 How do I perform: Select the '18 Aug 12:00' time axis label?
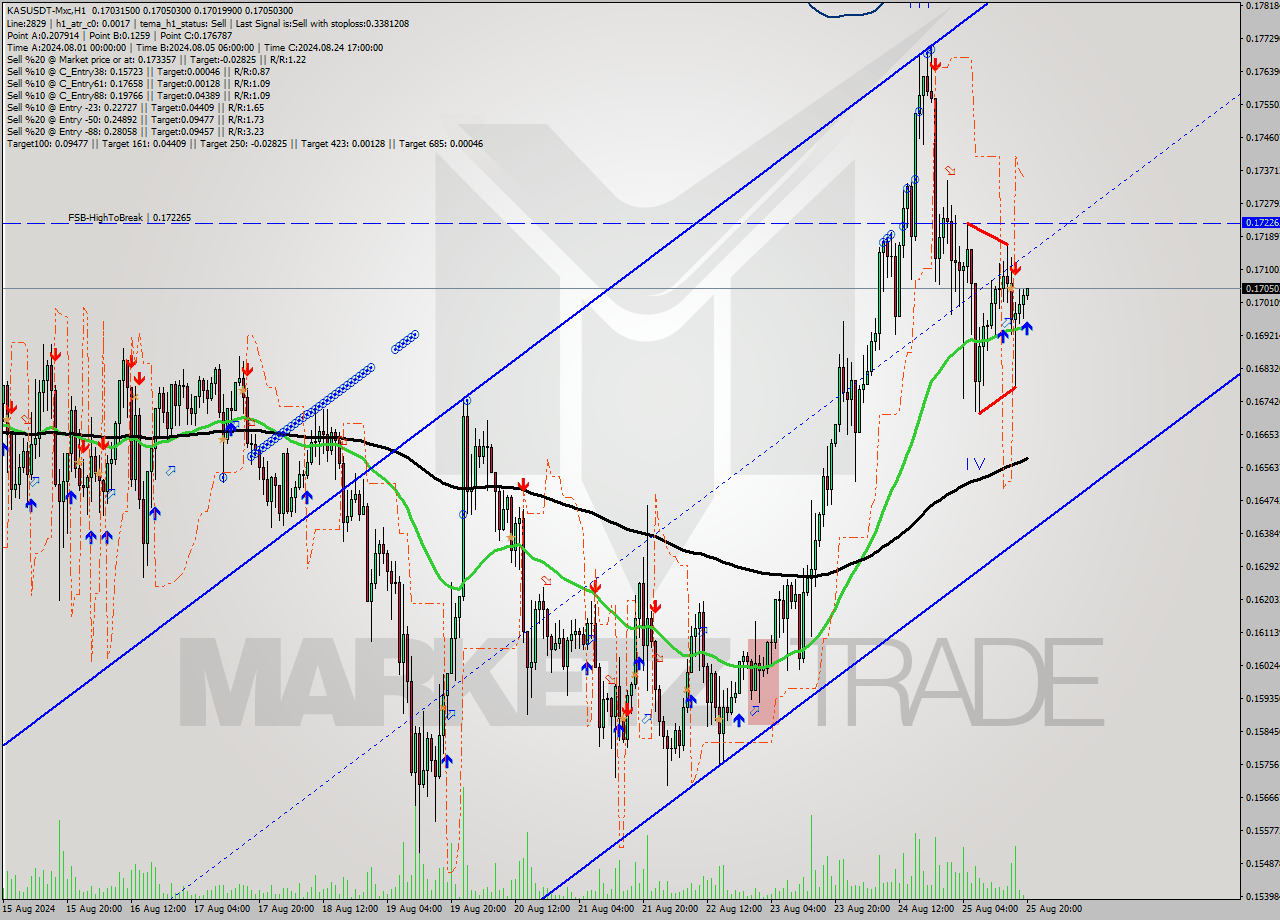click(x=351, y=909)
